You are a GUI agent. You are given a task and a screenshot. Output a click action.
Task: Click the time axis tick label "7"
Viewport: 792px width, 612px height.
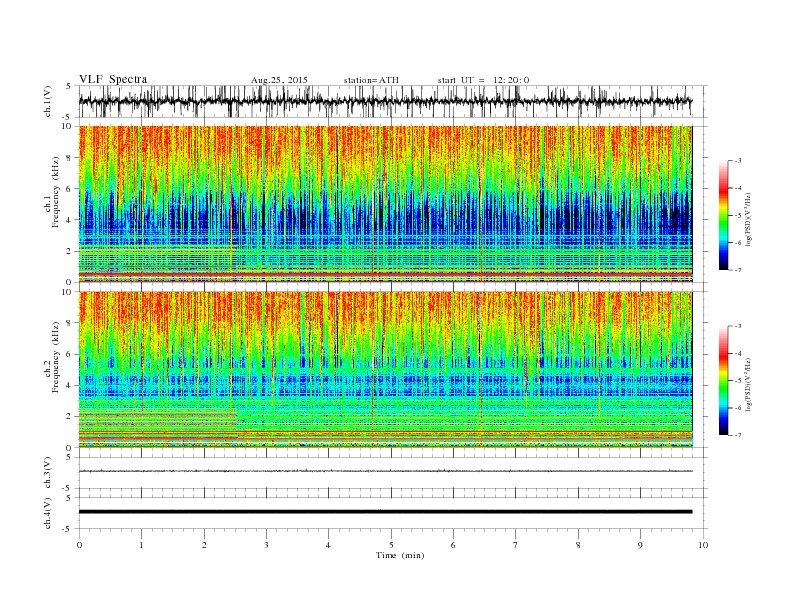pyautogui.click(x=516, y=545)
